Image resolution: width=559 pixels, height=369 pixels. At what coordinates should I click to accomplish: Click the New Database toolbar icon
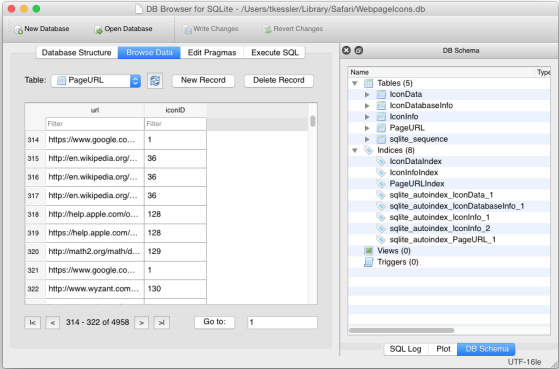point(18,29)
